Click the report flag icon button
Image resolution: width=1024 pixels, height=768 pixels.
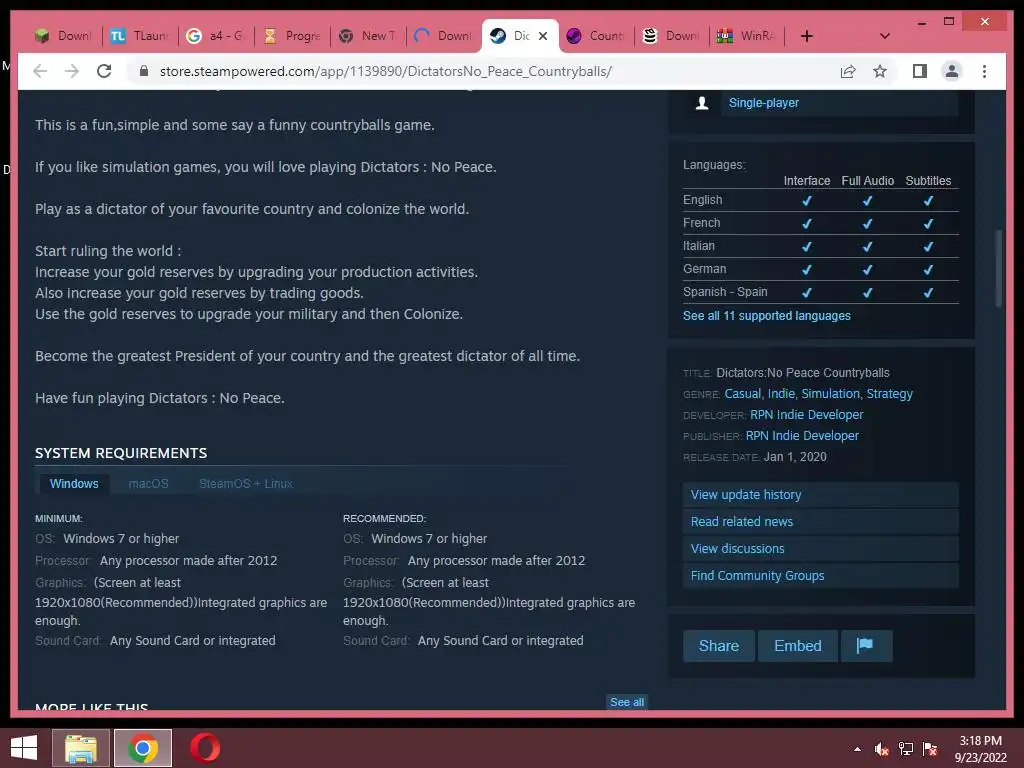(866, 646)
